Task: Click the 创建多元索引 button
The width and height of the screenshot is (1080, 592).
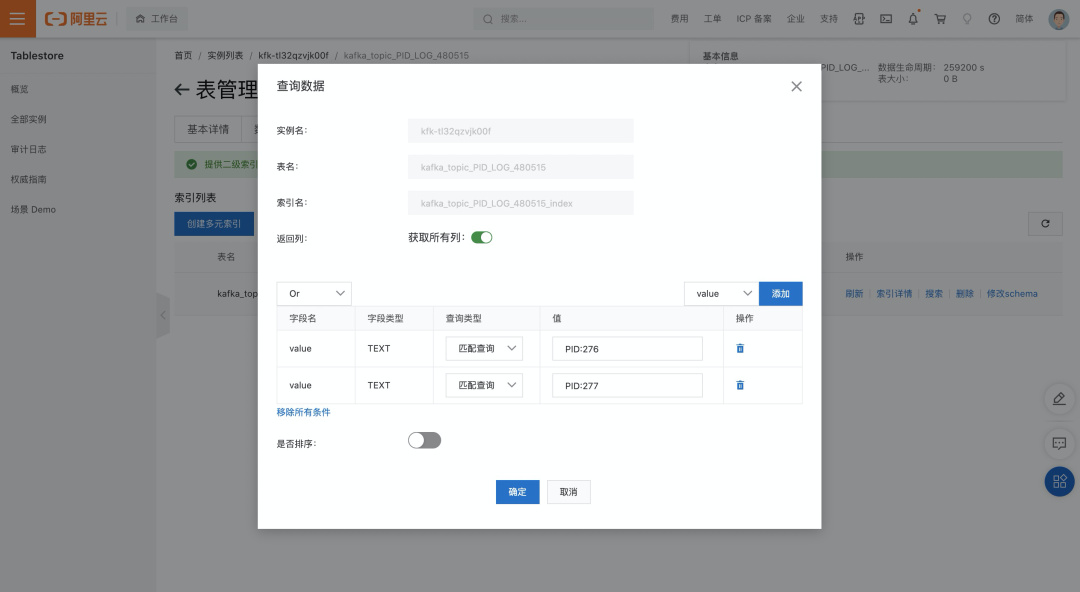Action: tap(214, 224)
